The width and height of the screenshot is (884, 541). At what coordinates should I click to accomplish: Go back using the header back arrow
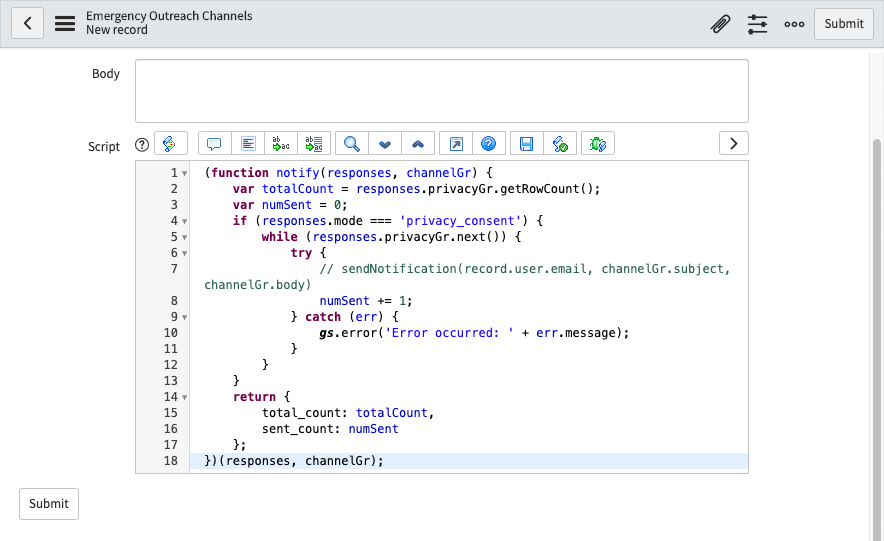pyautogui.click(x=27, y=24)
